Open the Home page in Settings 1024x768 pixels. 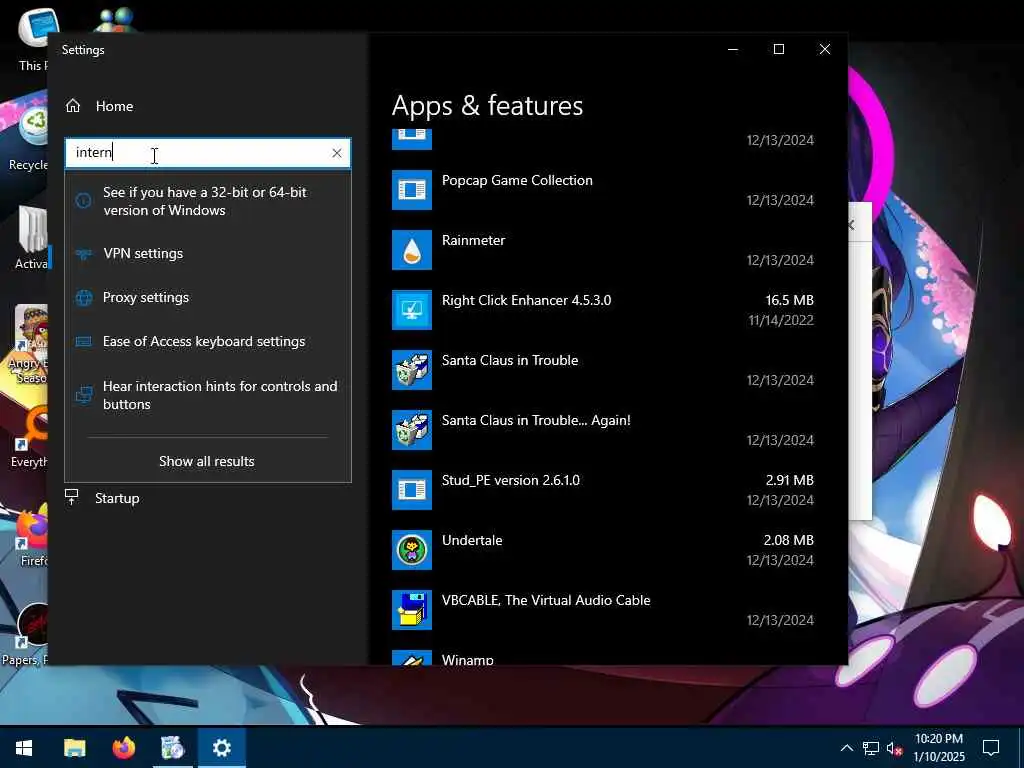tap(100, 106)
